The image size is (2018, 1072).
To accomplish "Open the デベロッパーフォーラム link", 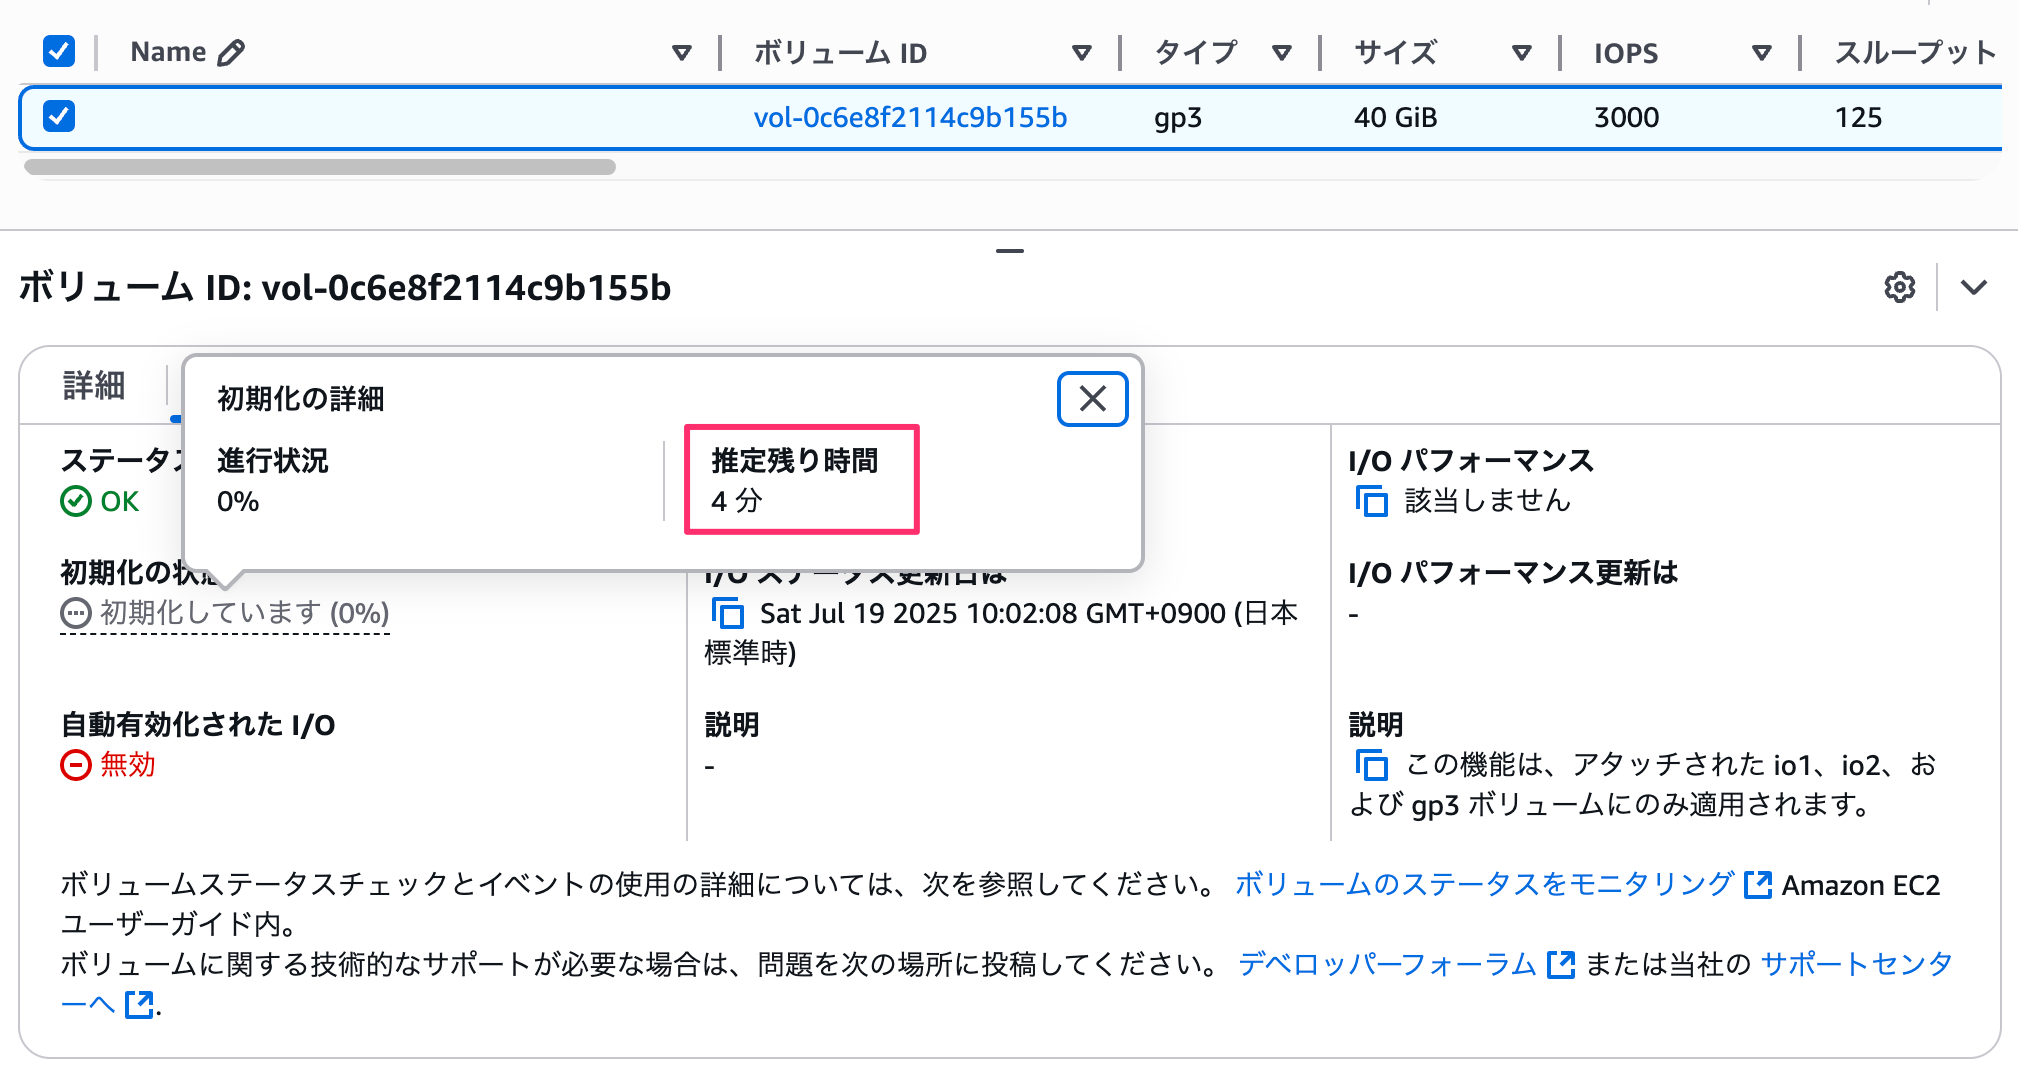I will click(x=1387, y=964).
